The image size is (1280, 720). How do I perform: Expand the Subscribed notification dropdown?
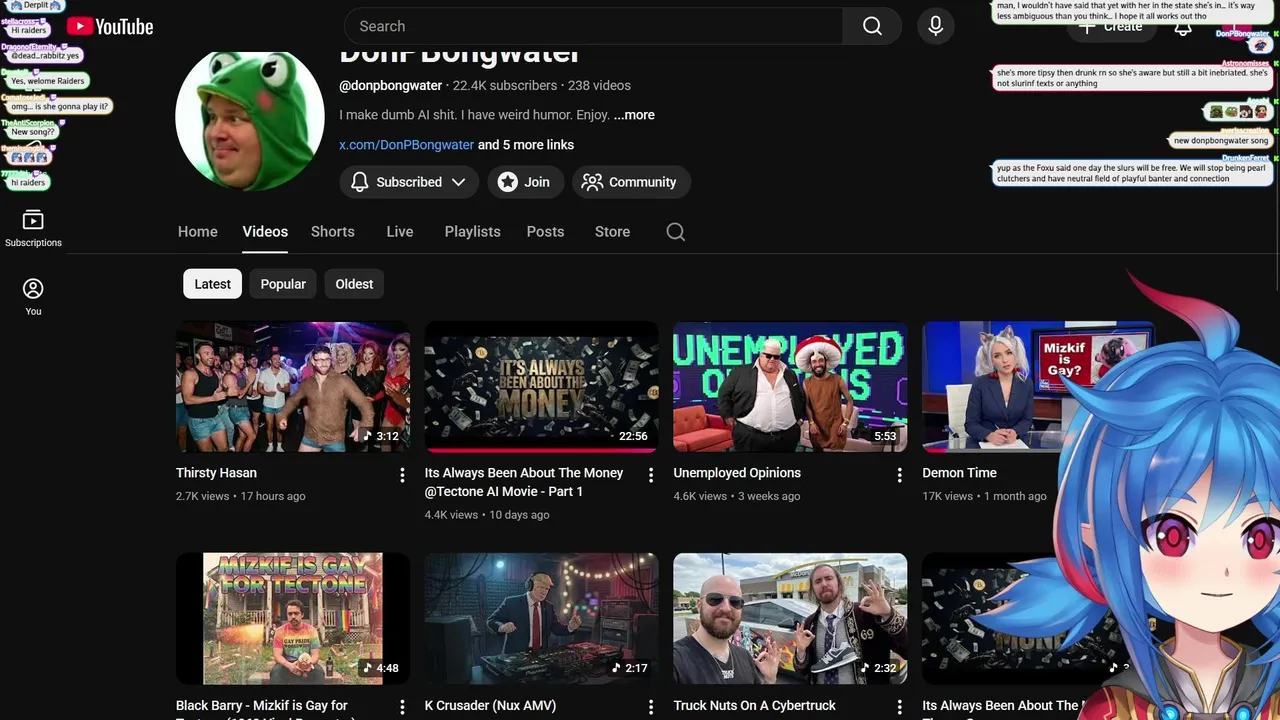pyautogui.click(x=408, y=182)
